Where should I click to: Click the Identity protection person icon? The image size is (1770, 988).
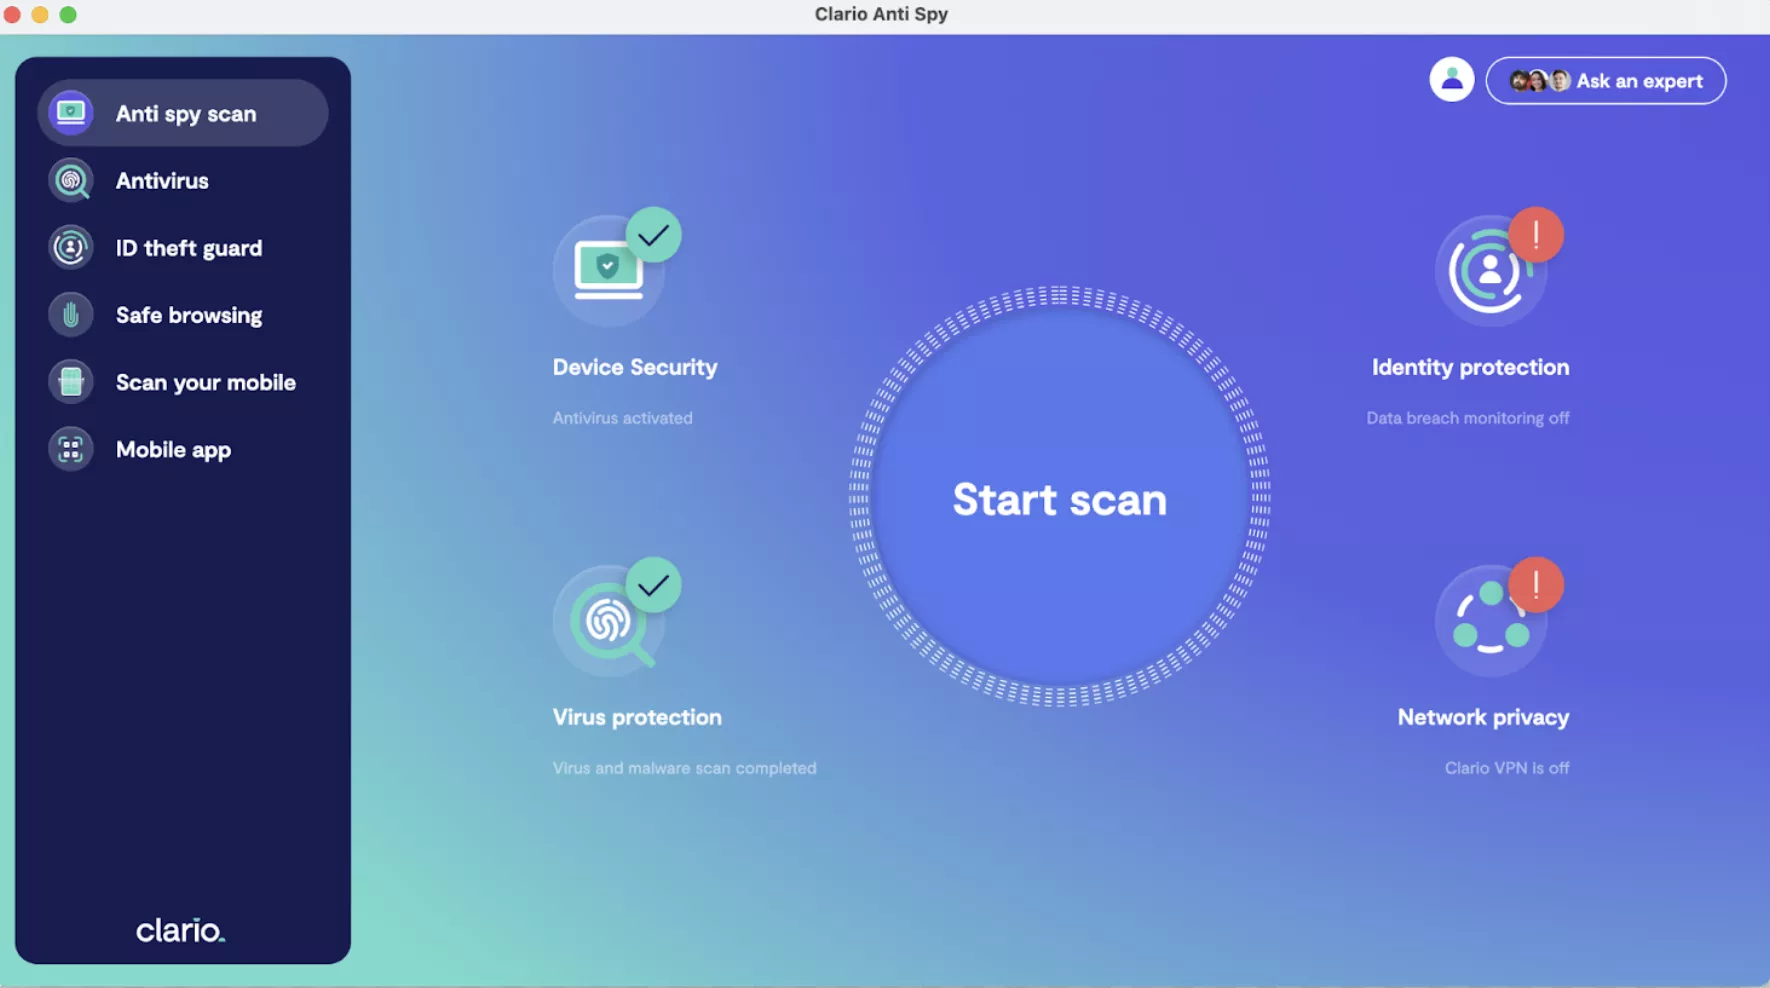point(1490,271)
